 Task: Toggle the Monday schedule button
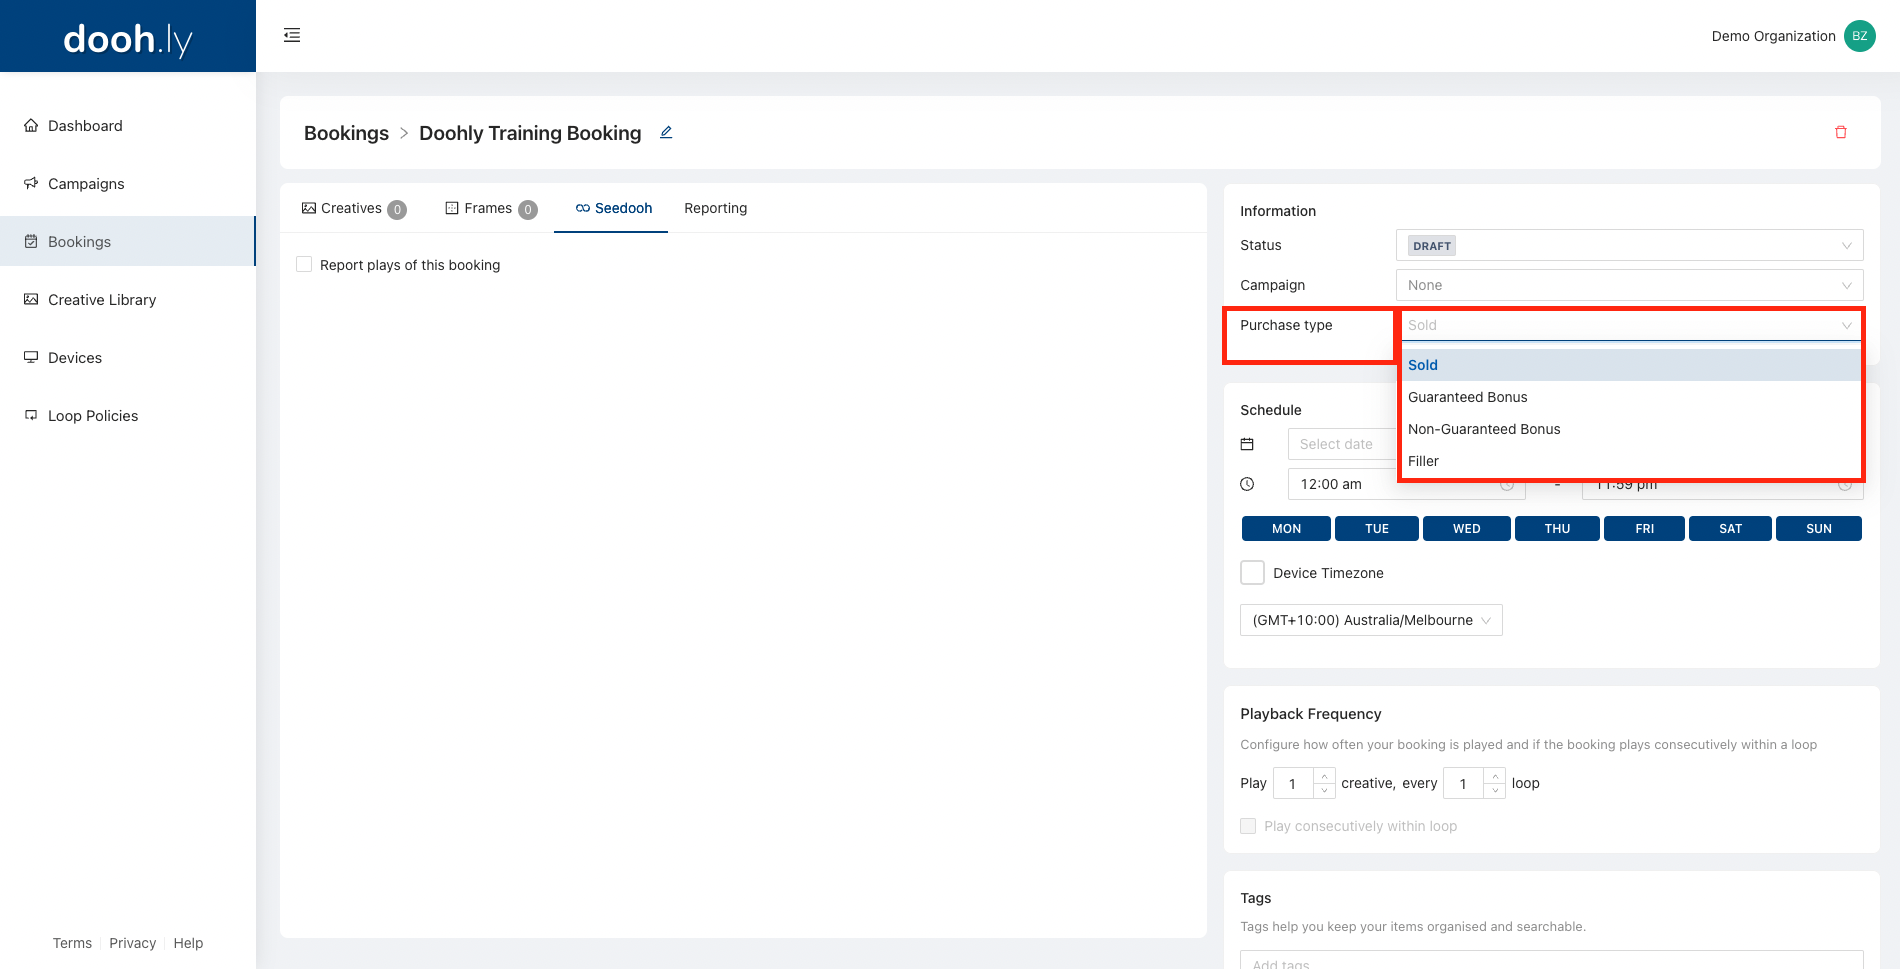point(1286,529)
